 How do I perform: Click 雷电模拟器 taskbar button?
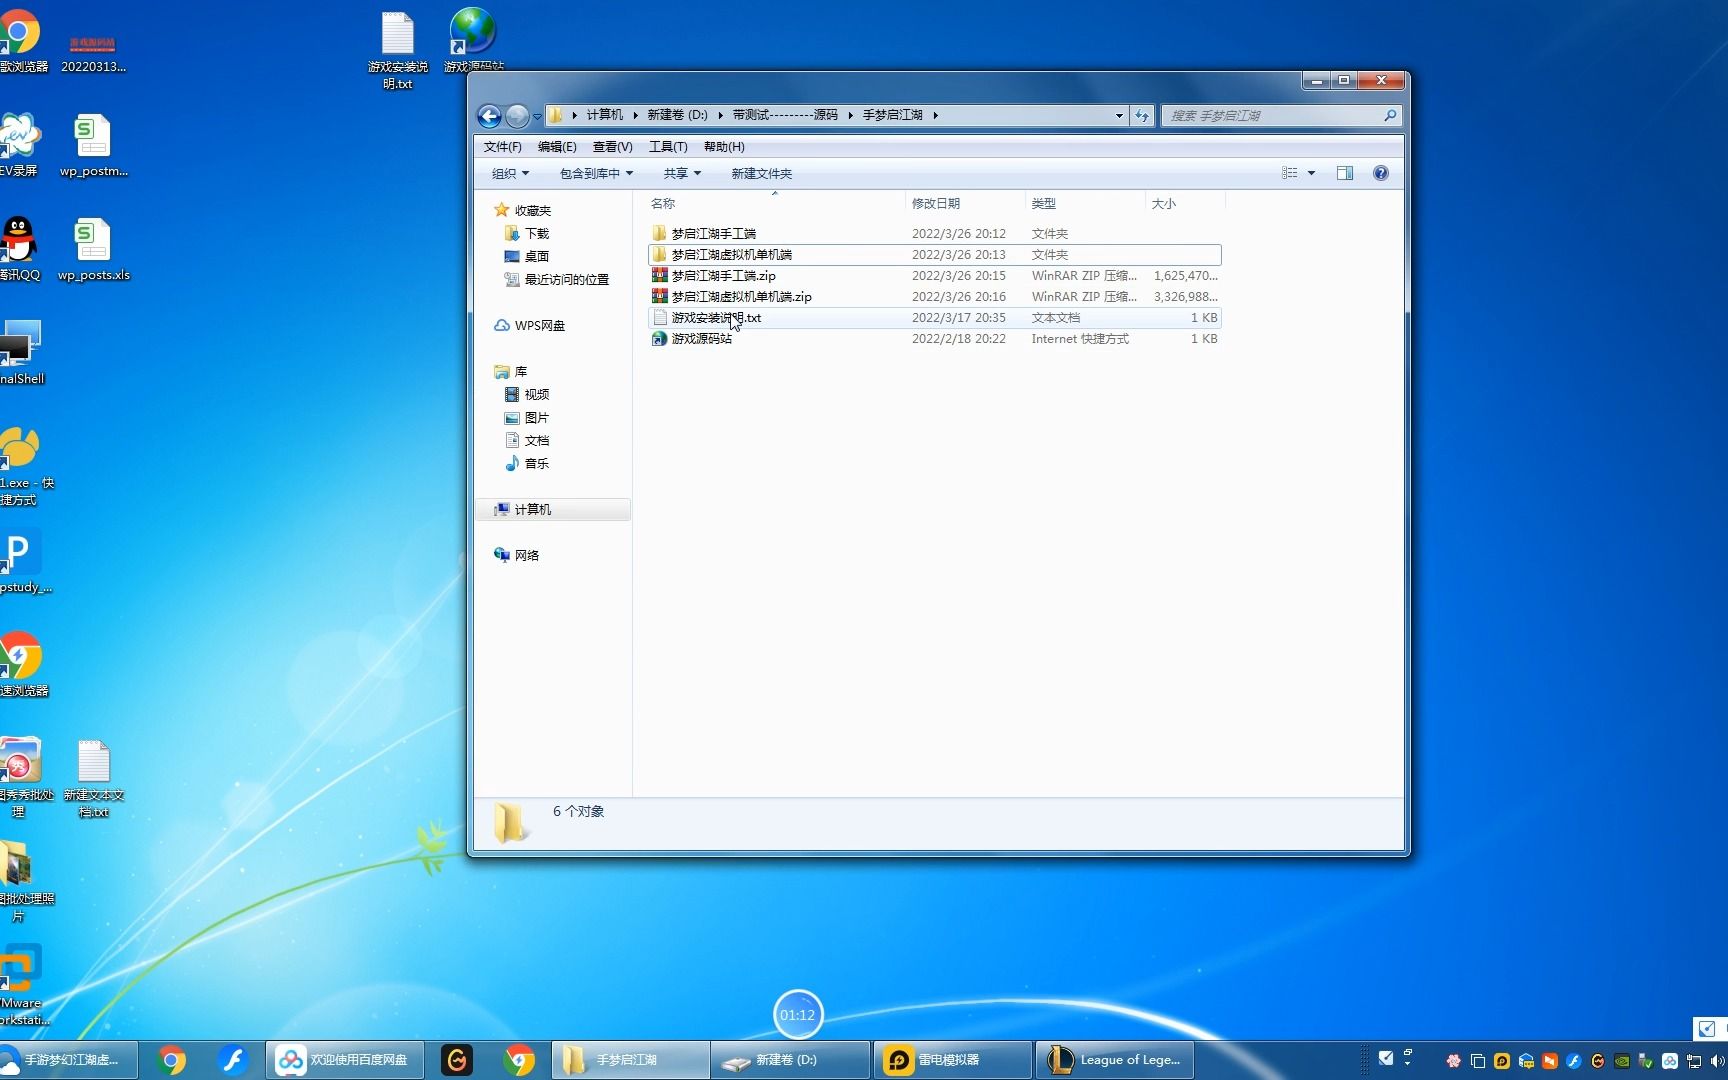coord(953,1060)
